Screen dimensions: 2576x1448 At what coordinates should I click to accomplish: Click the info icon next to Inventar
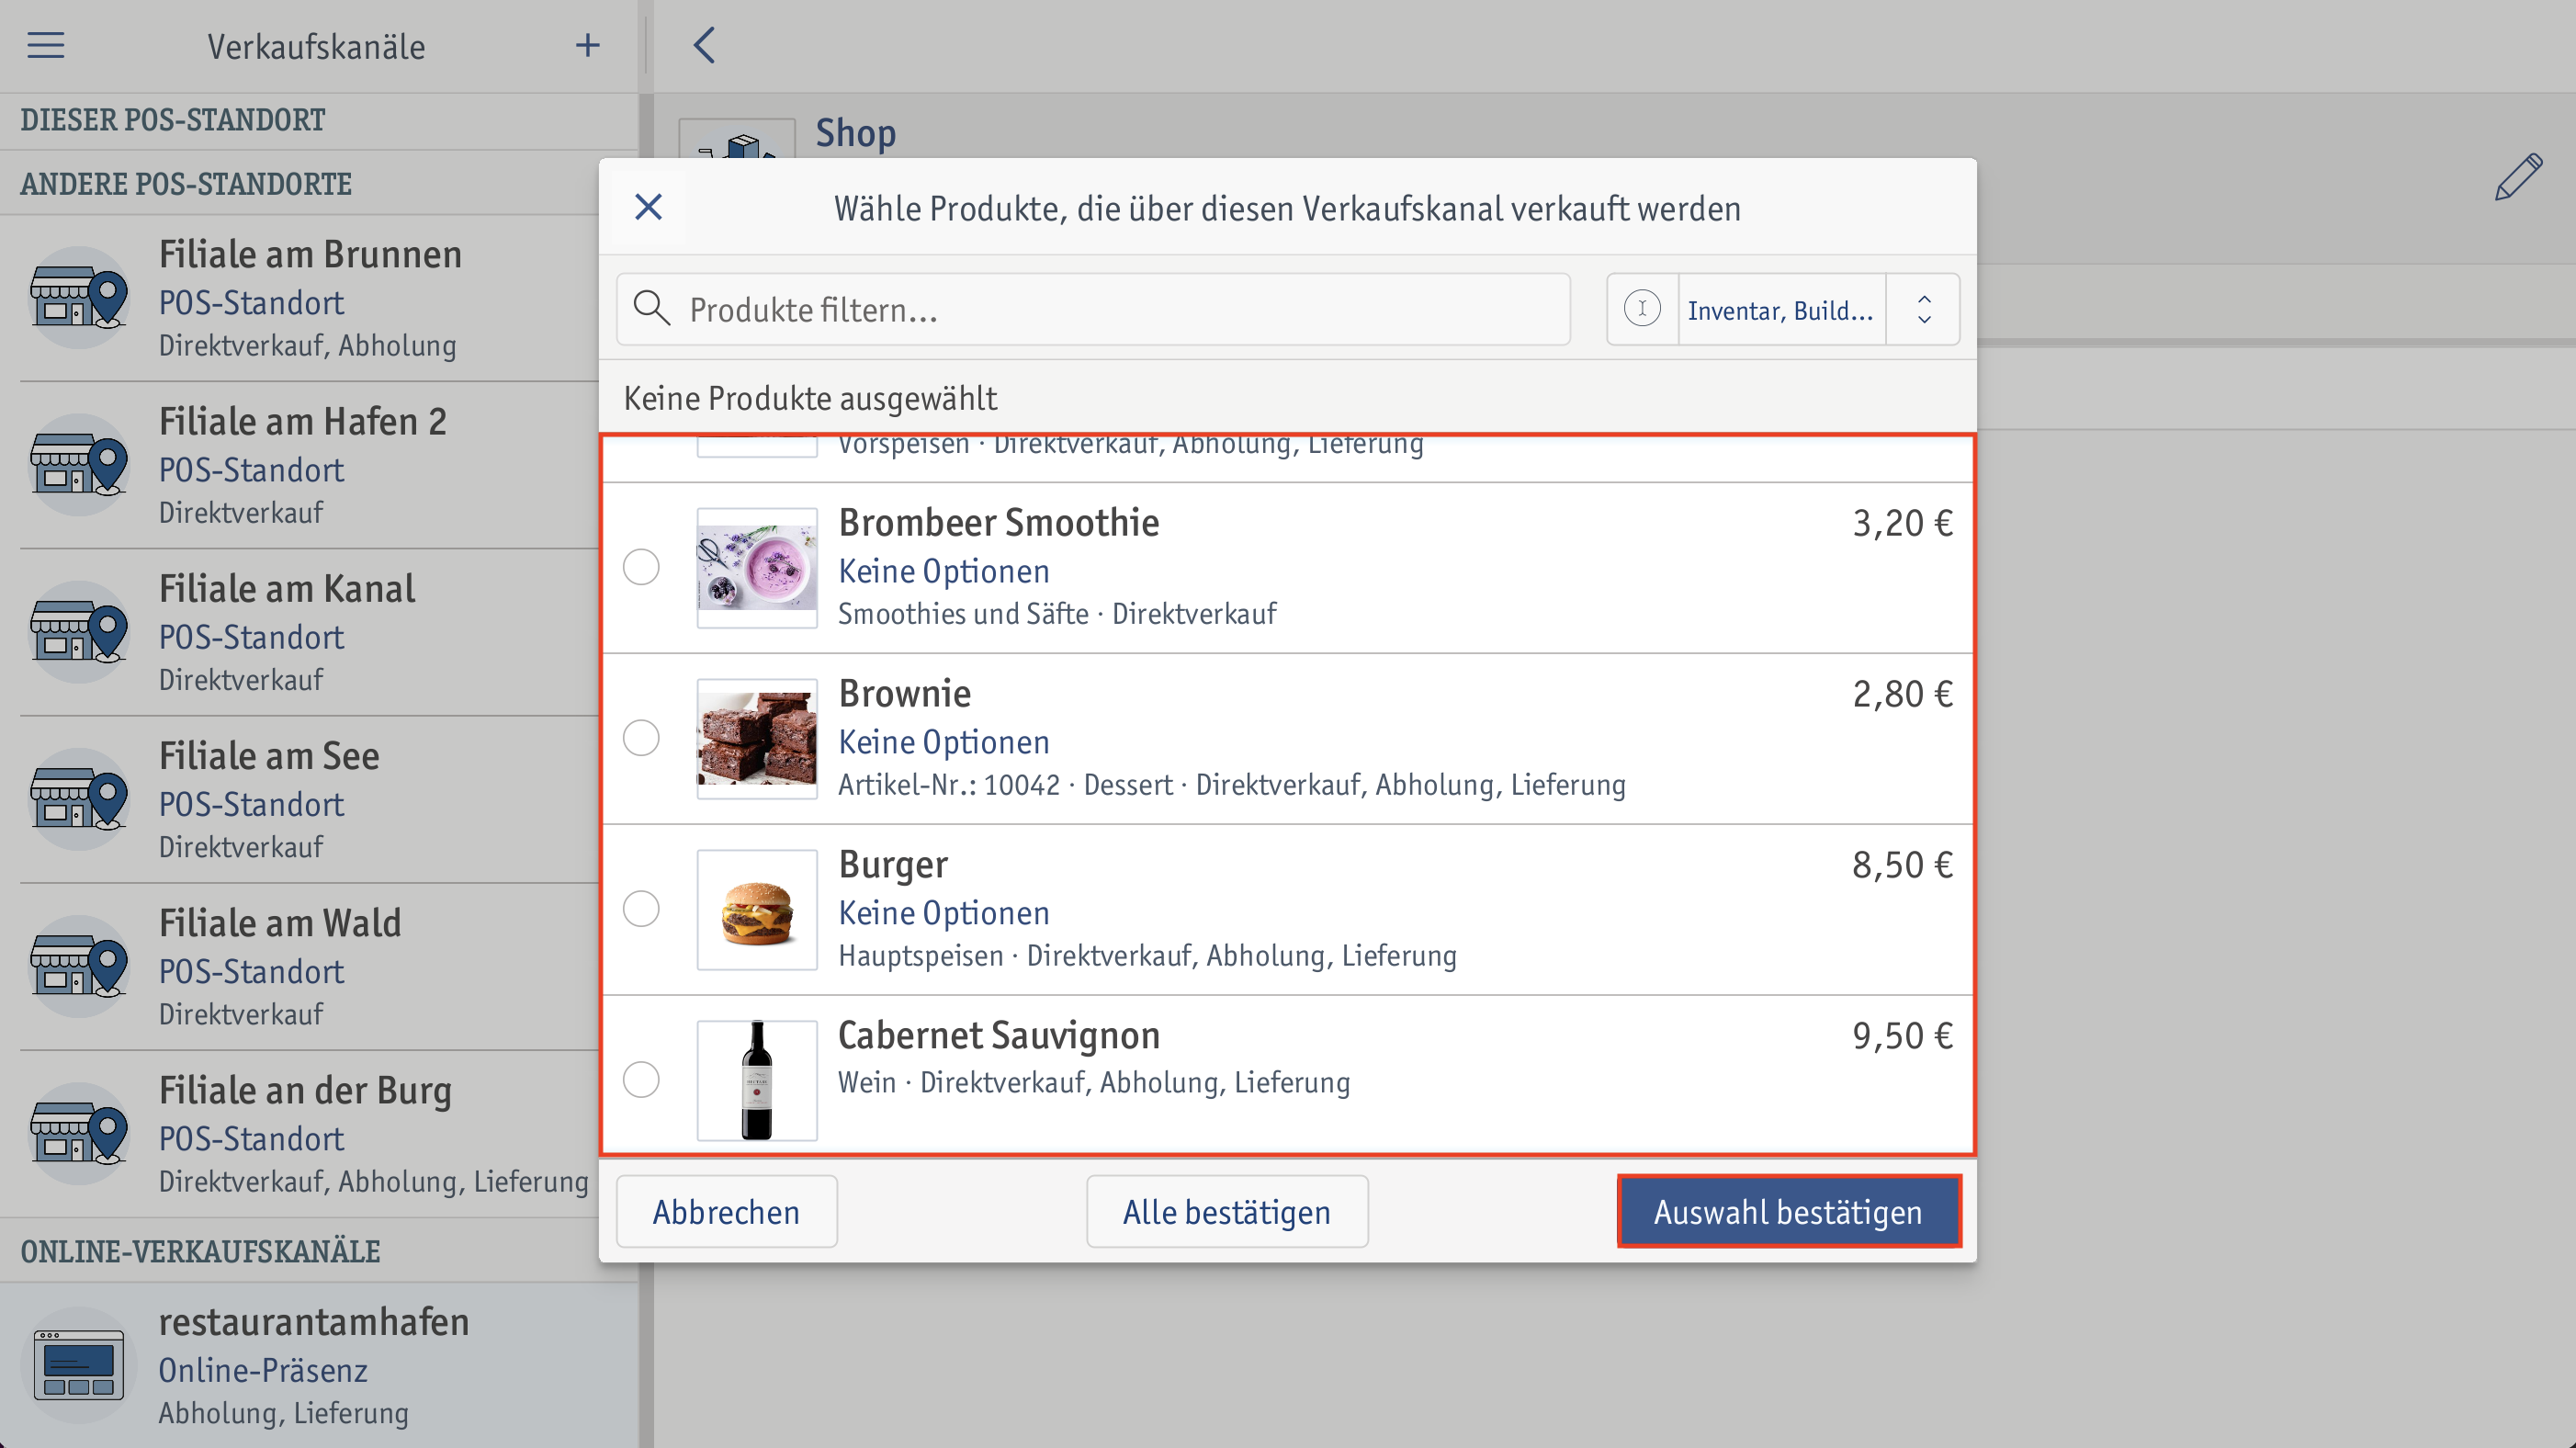[1642, 309]
